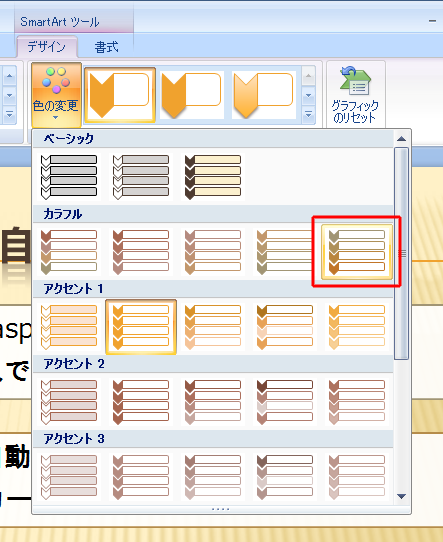Select the second SmartArt style thumbnail in ribbon
The image size is (443, 542).
[x=192, y=95]
